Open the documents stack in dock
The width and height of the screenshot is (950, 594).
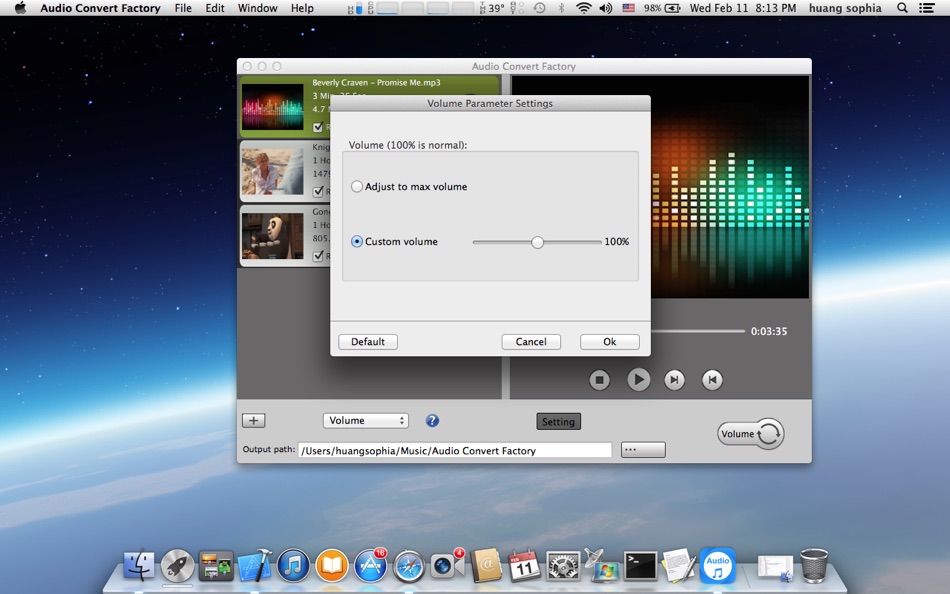pyautogui.click(x=775, y=568)
